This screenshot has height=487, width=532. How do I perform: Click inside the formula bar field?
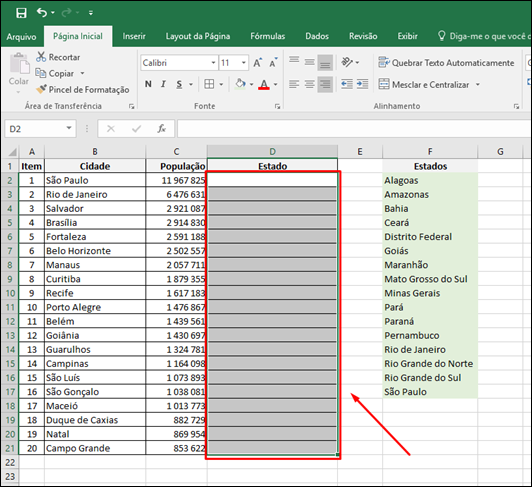(354, 129)
